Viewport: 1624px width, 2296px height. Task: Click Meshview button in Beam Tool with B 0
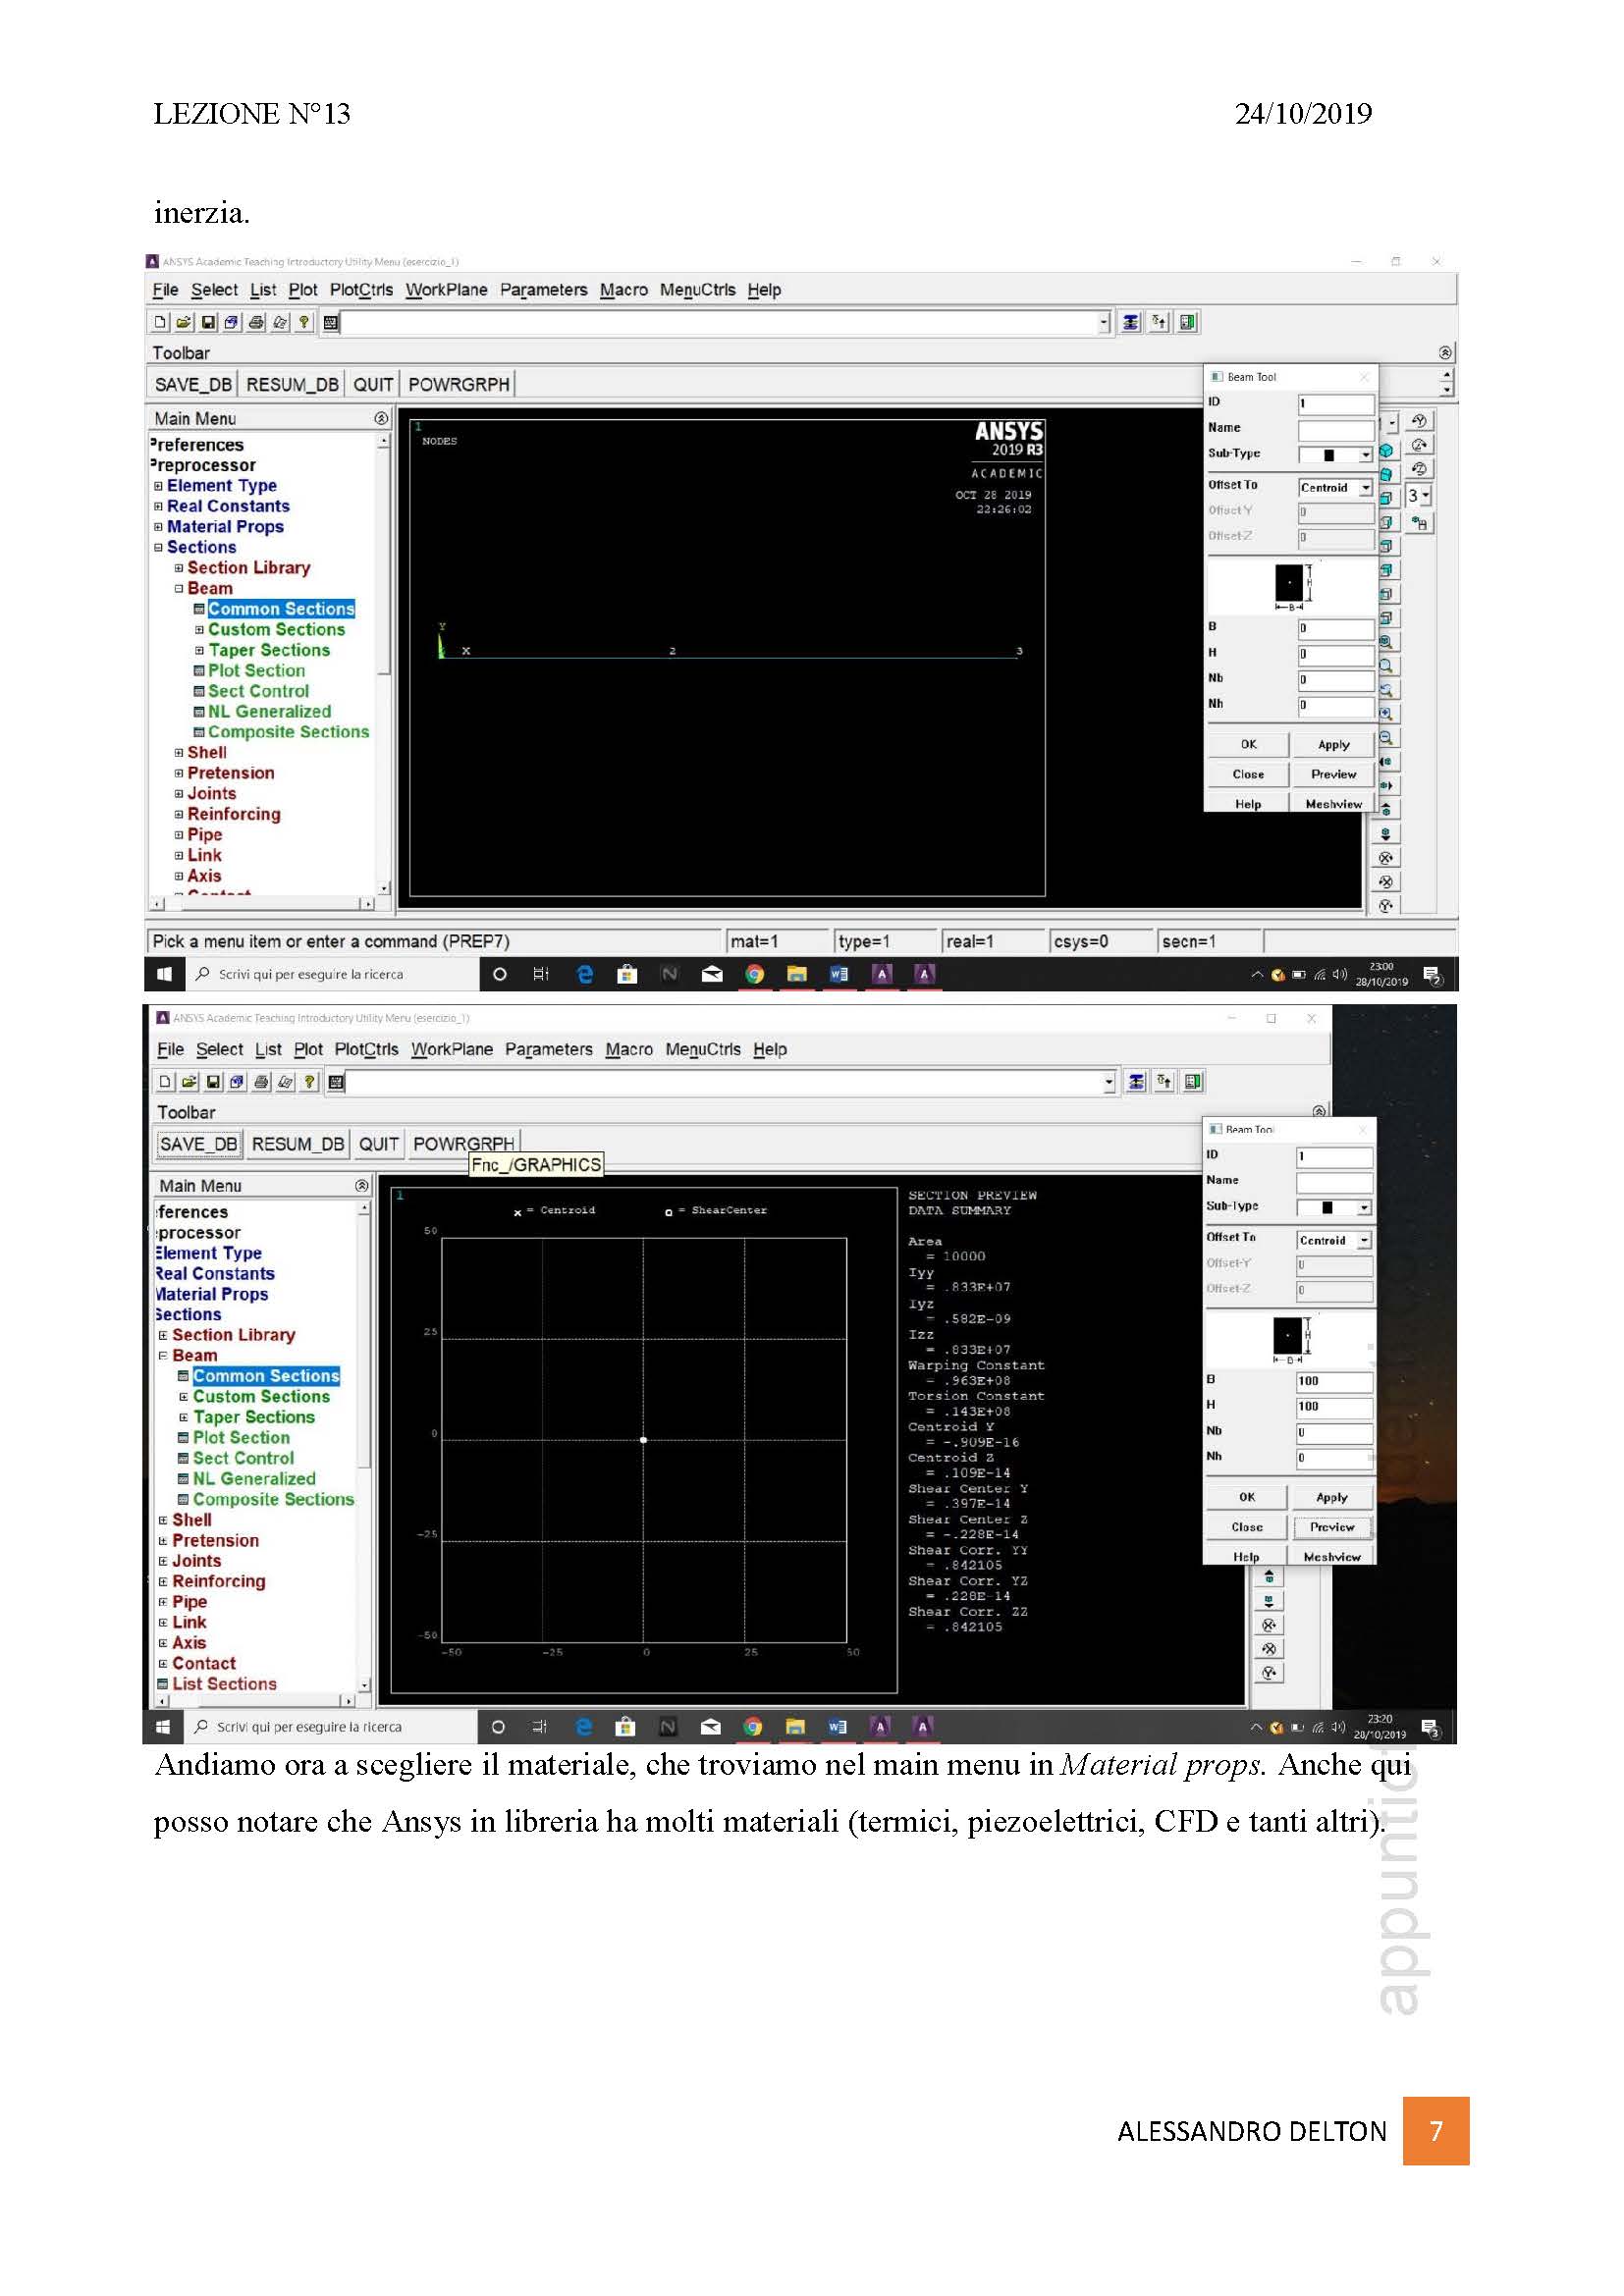1334,804
